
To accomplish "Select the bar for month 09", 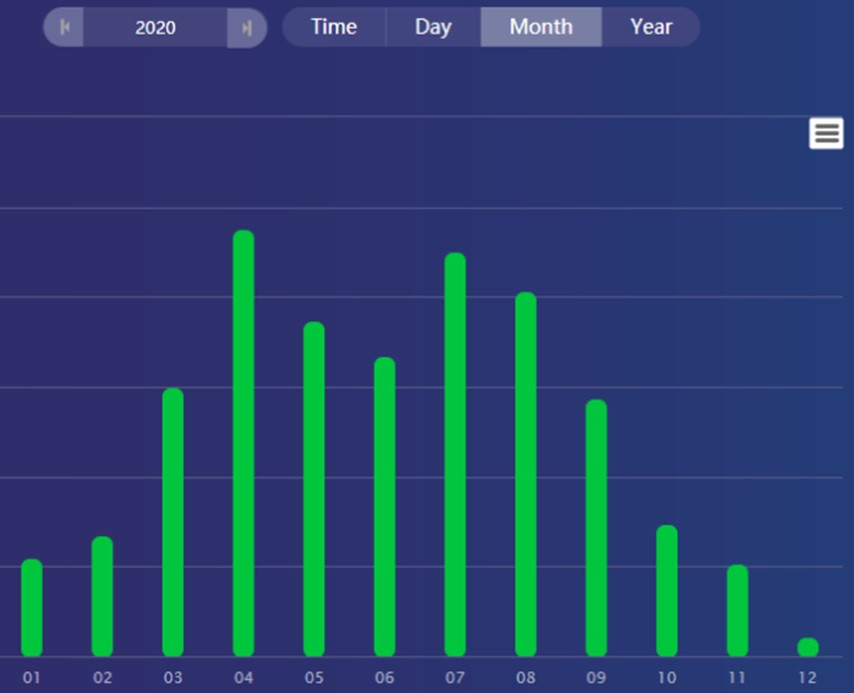I will point(596,528).
